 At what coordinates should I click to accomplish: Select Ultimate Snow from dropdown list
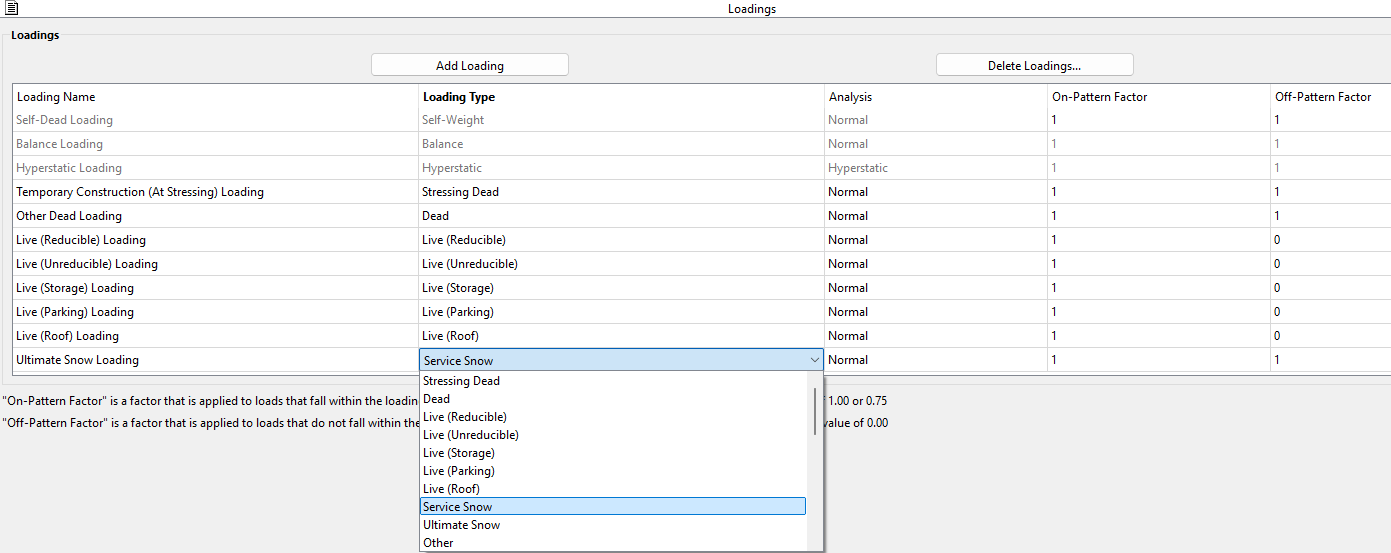pos(461,525)
